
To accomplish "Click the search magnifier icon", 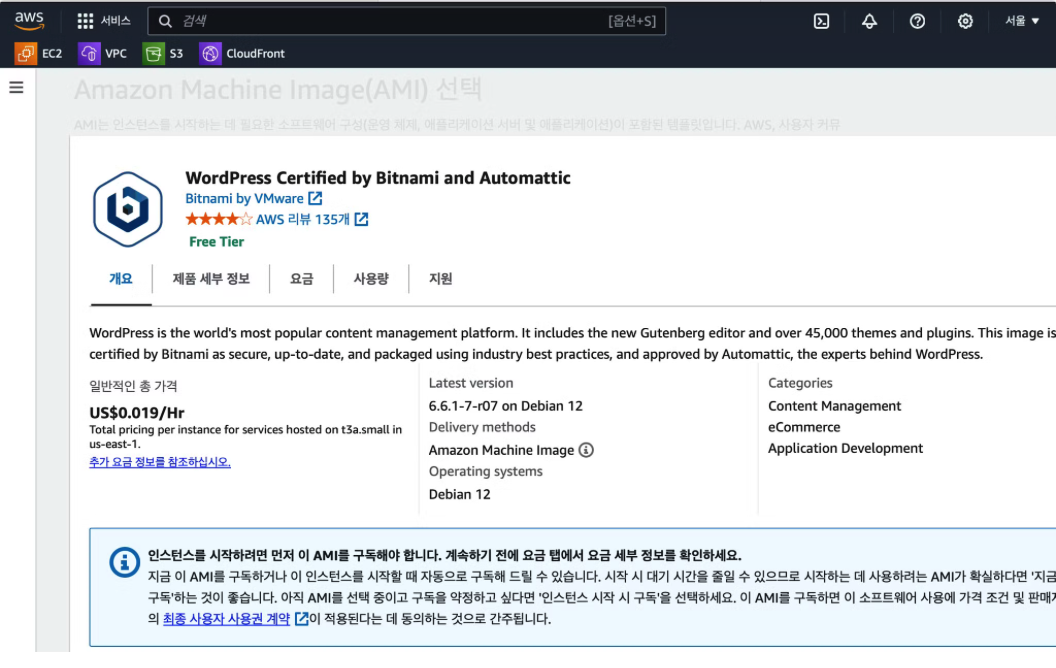I will coord(165,22).
